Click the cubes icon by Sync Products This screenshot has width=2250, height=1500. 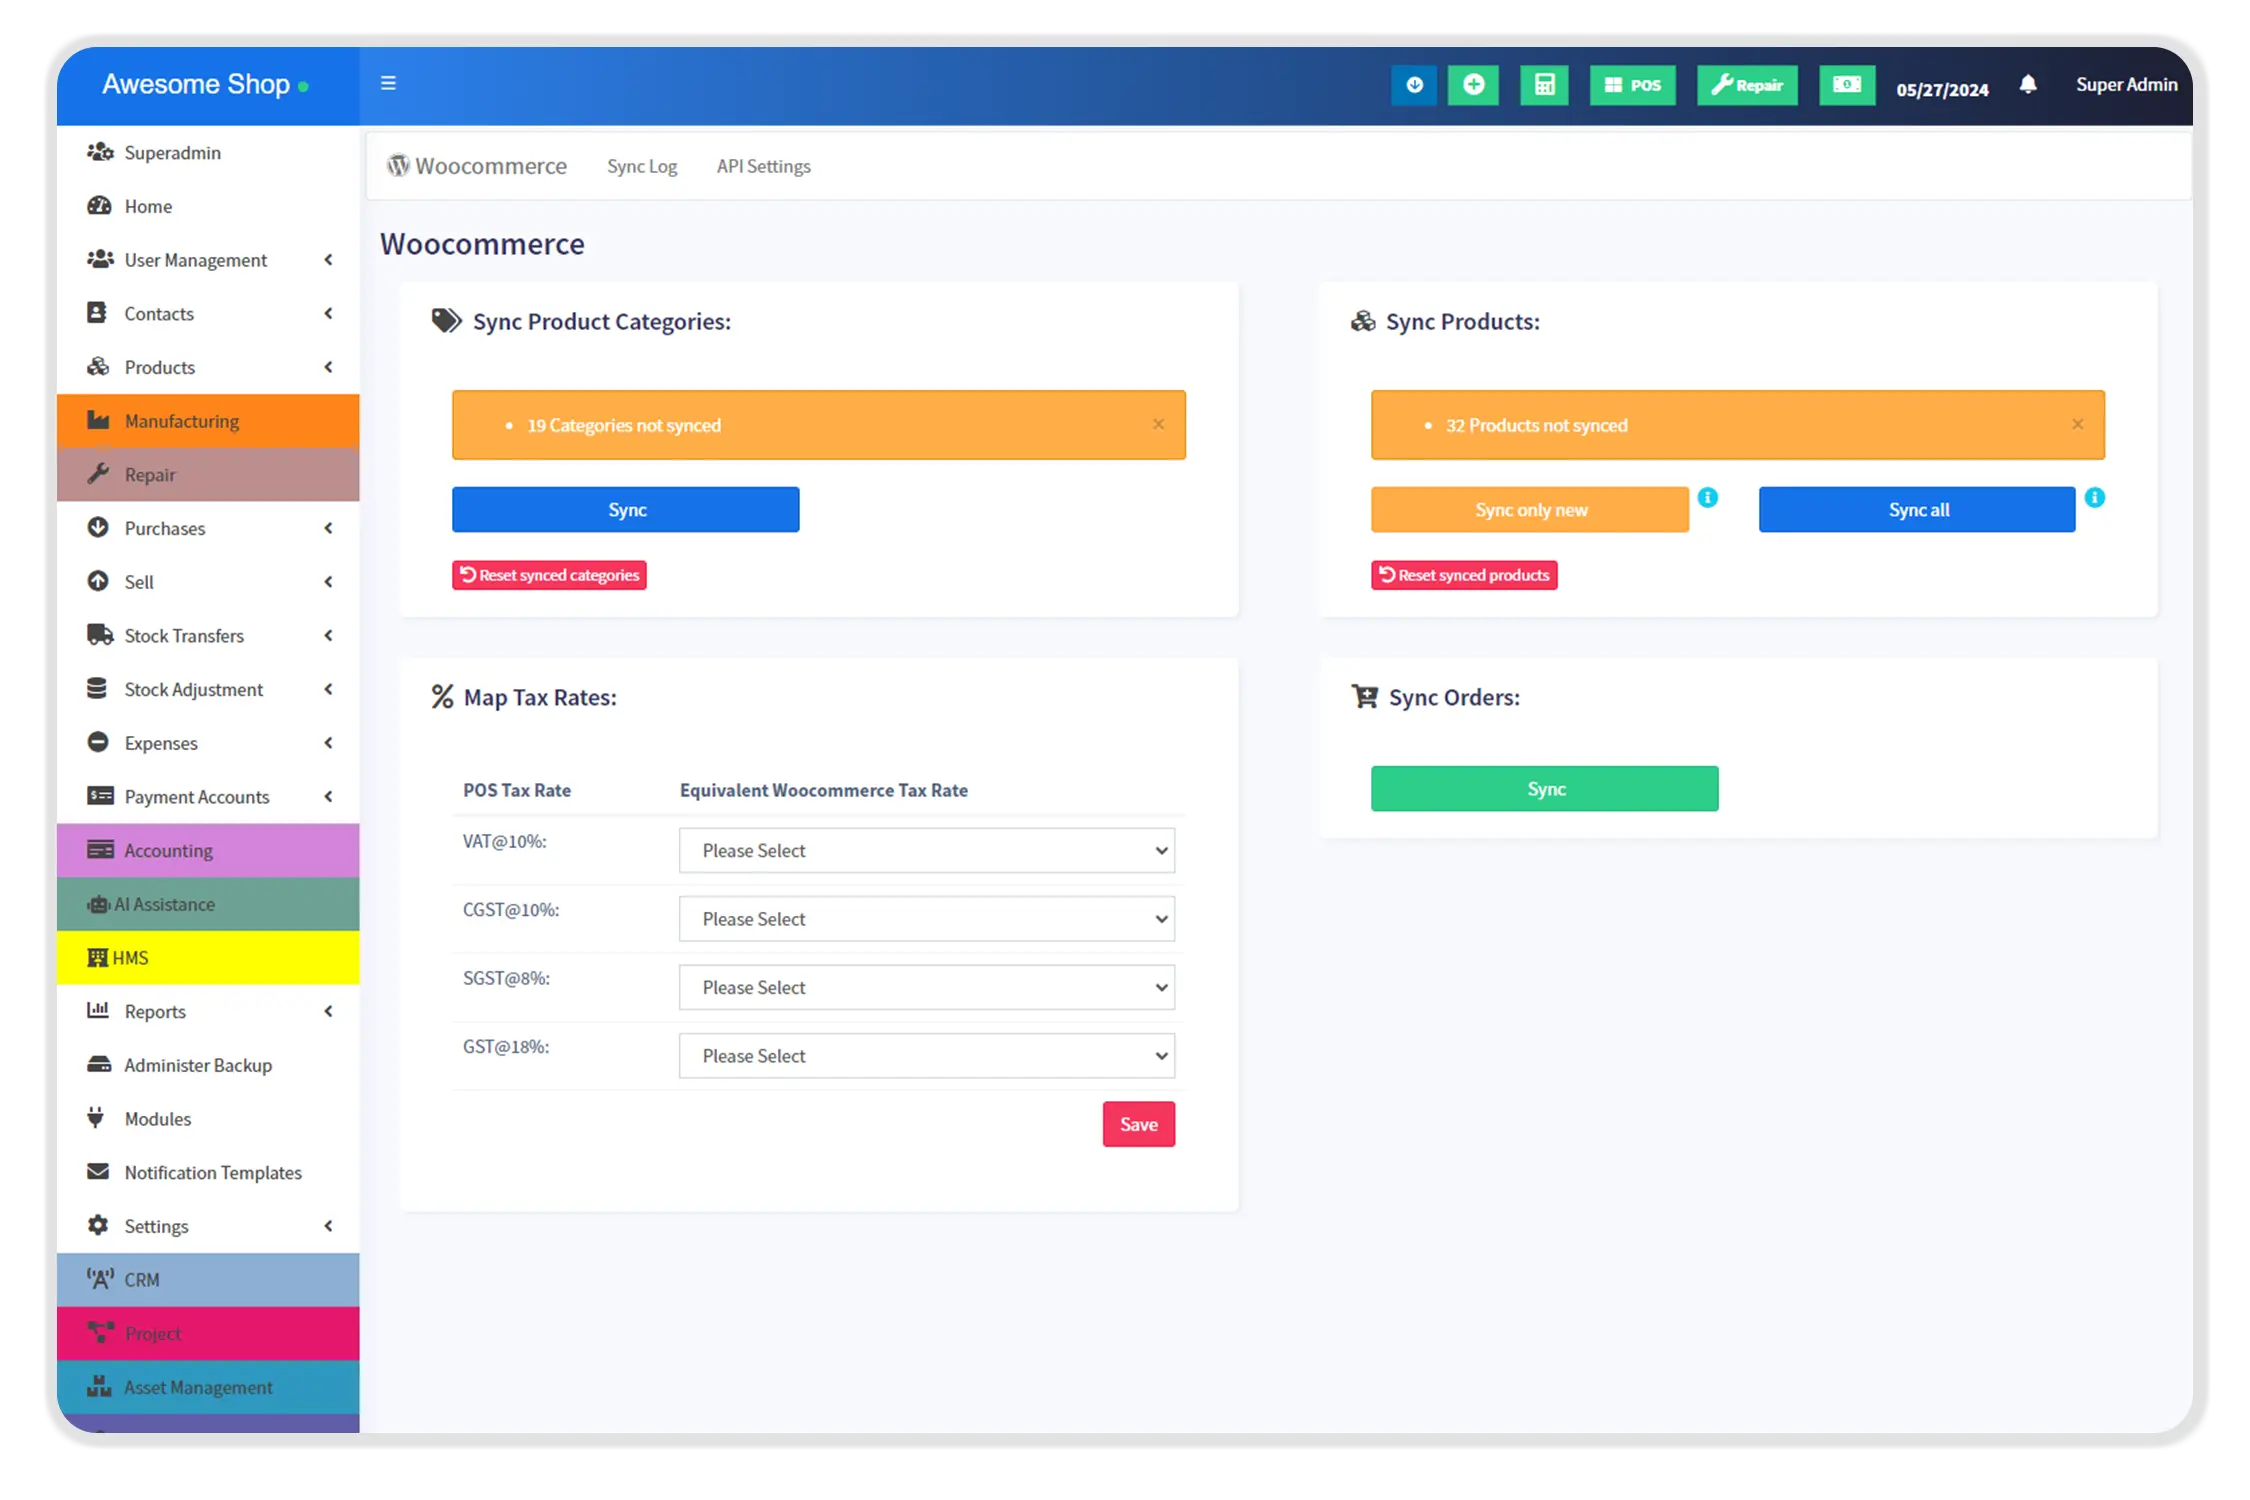point(1363,321)
